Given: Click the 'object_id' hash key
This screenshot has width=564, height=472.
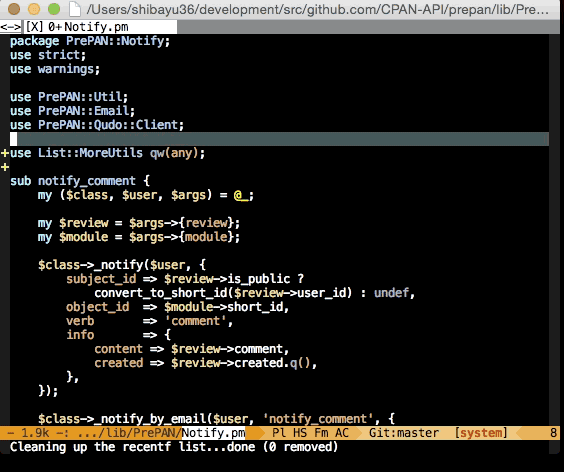Looking at the screenshot, I should [x=97, y=307].
